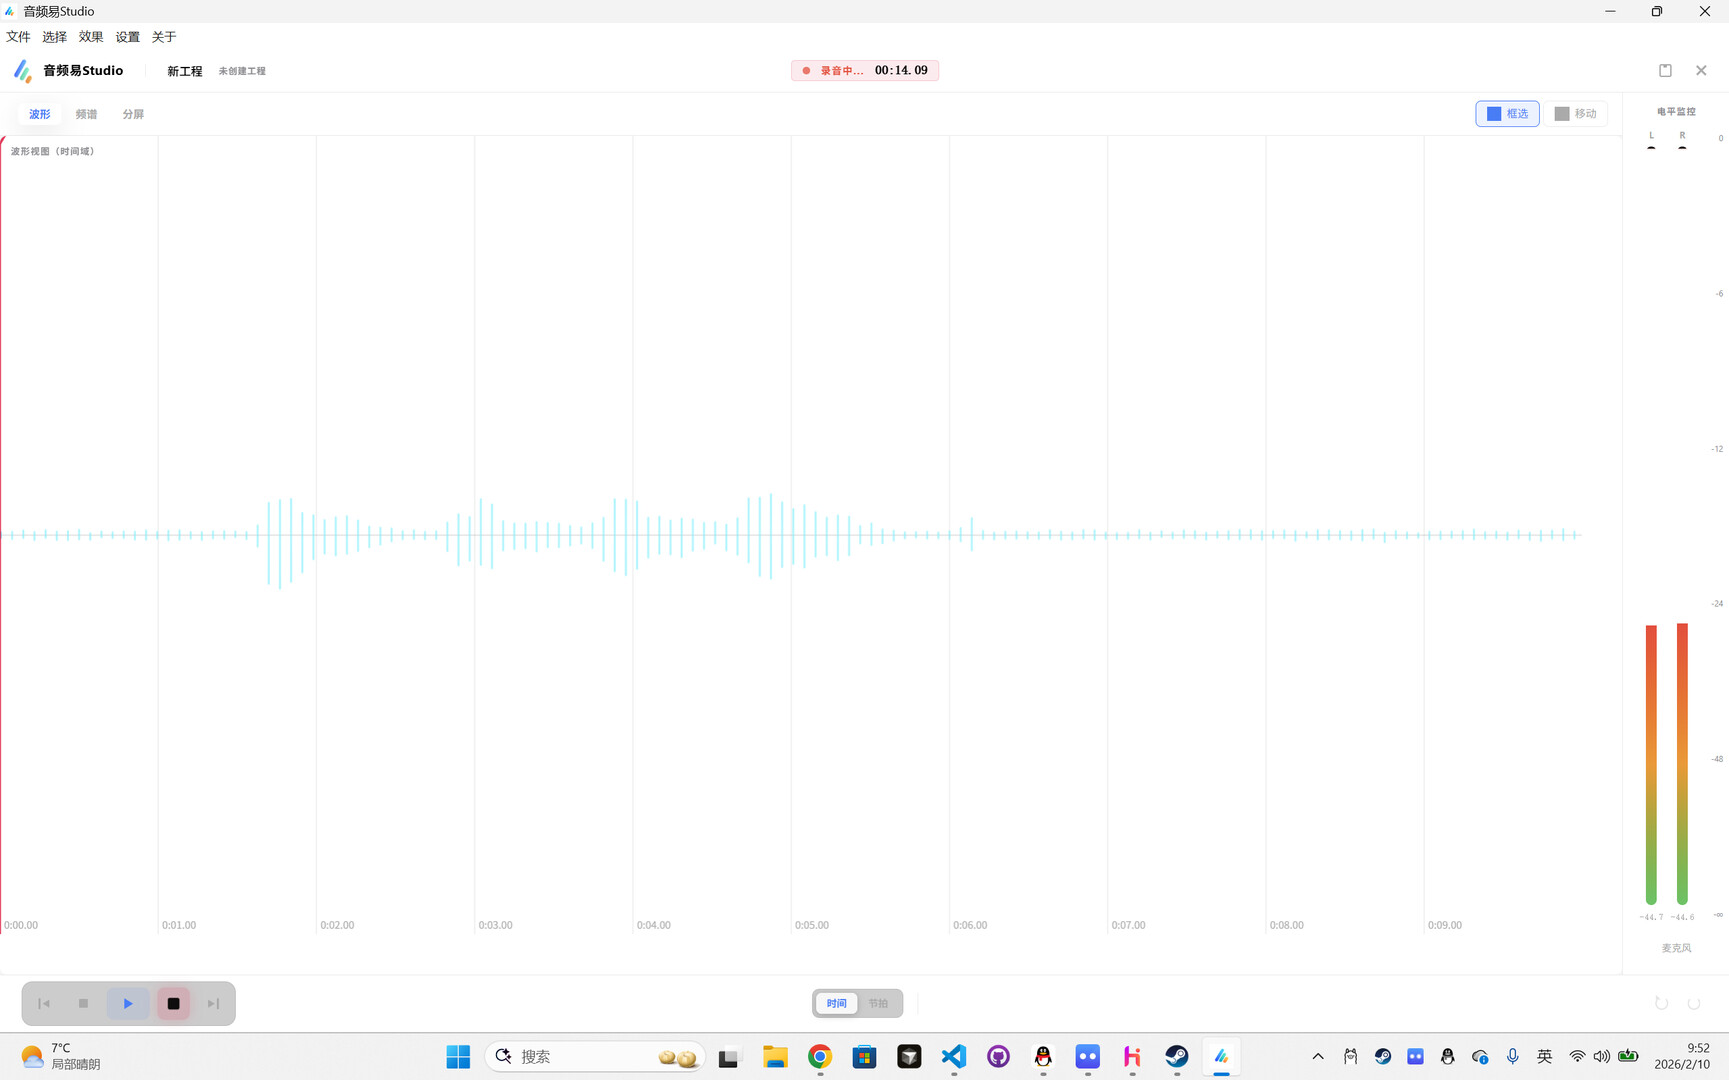
Task: Click the 0:05.00 timeline marker
Action: point(811,925)
